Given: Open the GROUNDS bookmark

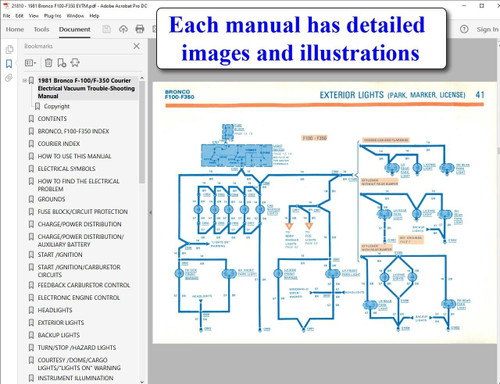Looking at the screenshot, I should pyautogui.click(x=51, y=199).
